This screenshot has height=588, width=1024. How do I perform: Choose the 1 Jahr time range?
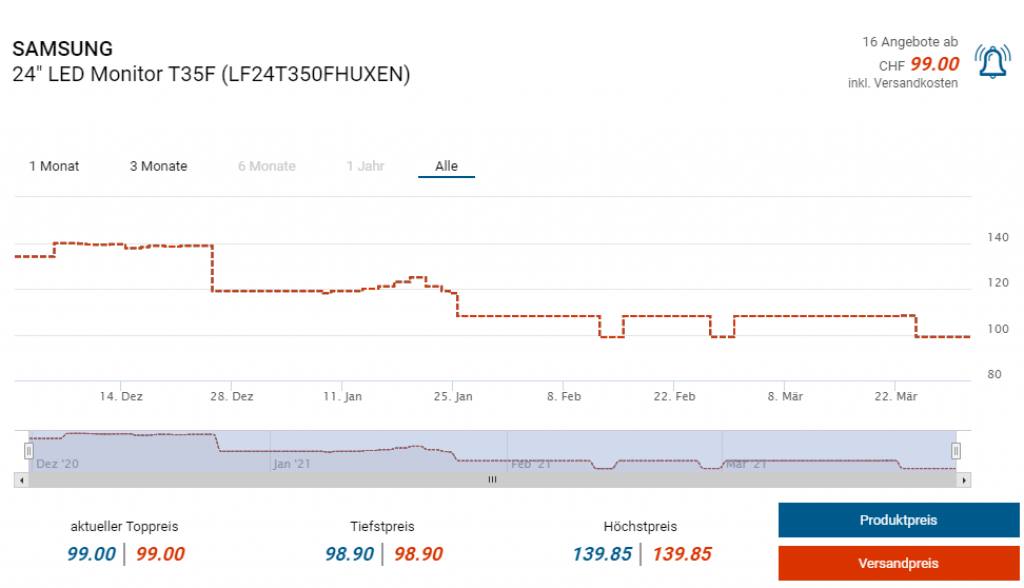point(365,166)
